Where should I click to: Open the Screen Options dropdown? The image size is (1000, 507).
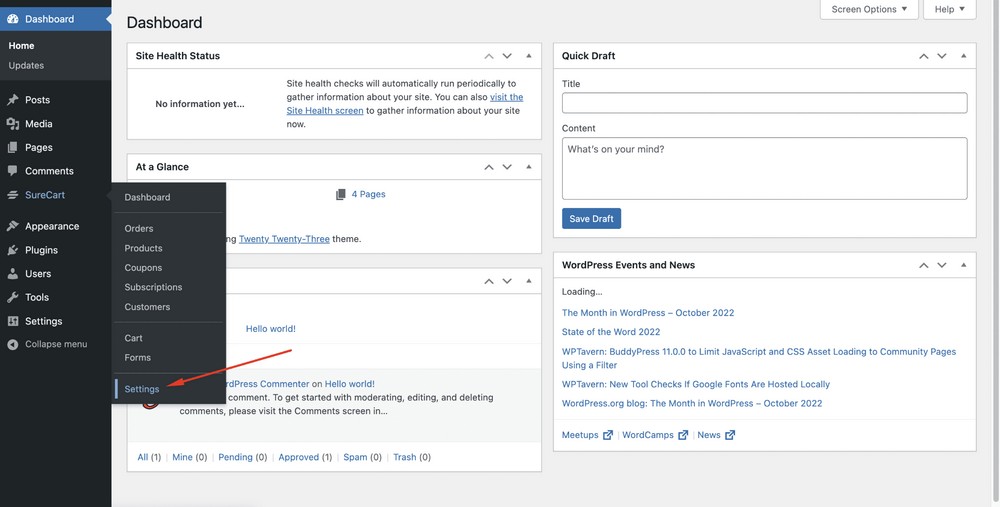868,9
